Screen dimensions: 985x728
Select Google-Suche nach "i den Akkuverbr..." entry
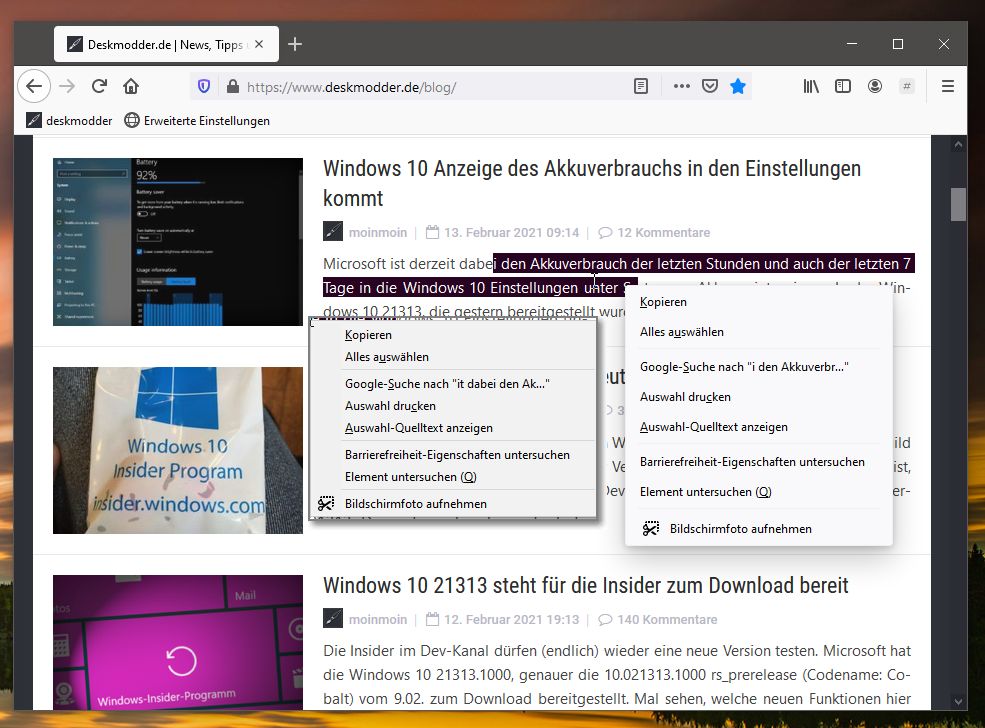pyautogui.click(x=744, y=367)
